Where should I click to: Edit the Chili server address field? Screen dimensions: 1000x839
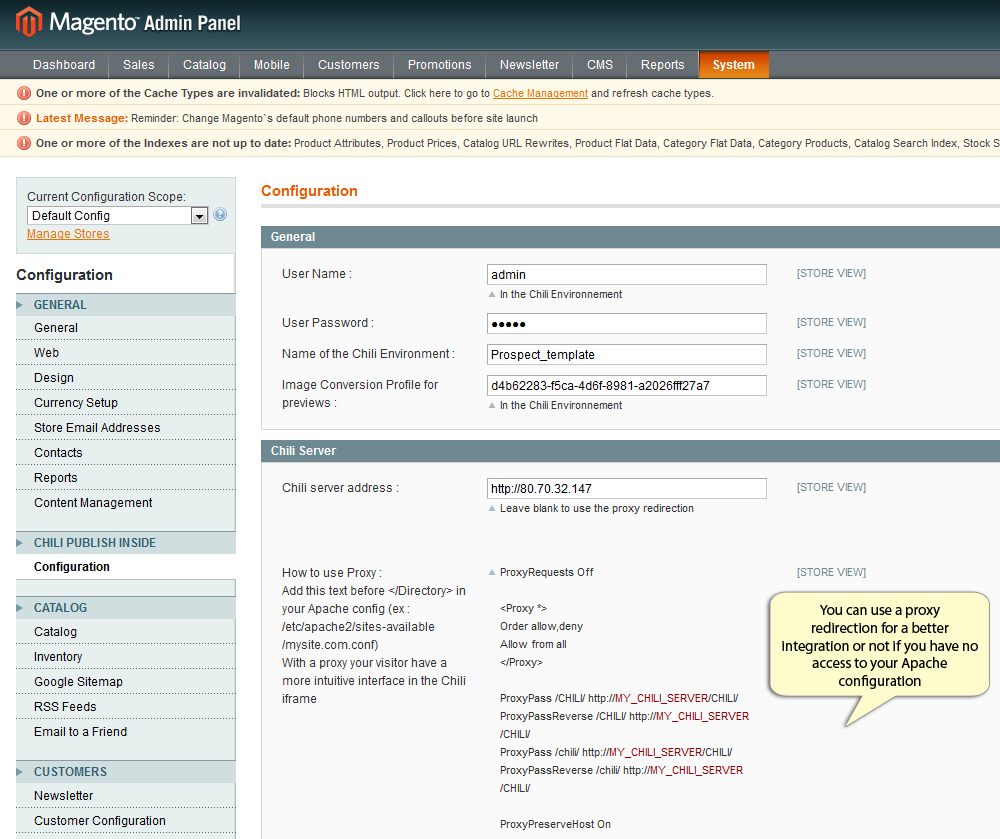click(x=626, y=488)
